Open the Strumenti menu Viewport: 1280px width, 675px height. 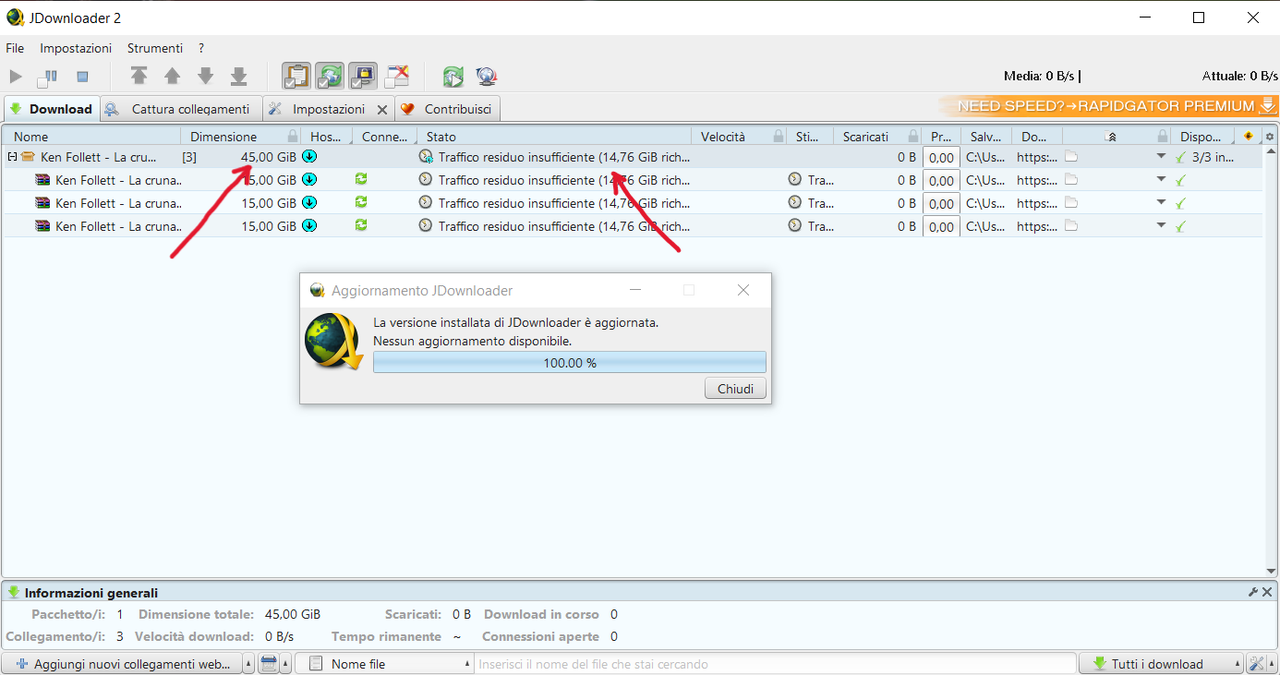click(x=155, y=48)
